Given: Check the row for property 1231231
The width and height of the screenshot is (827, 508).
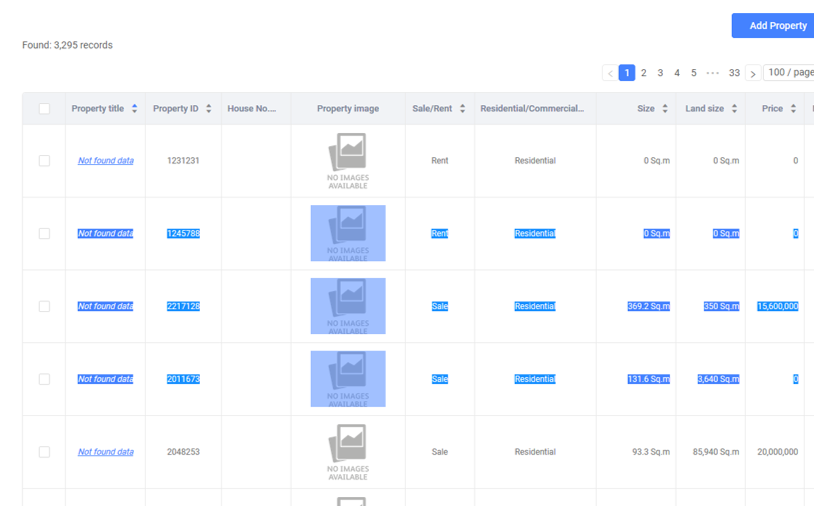Looking at the screenshot, I should tap(44, 161).
